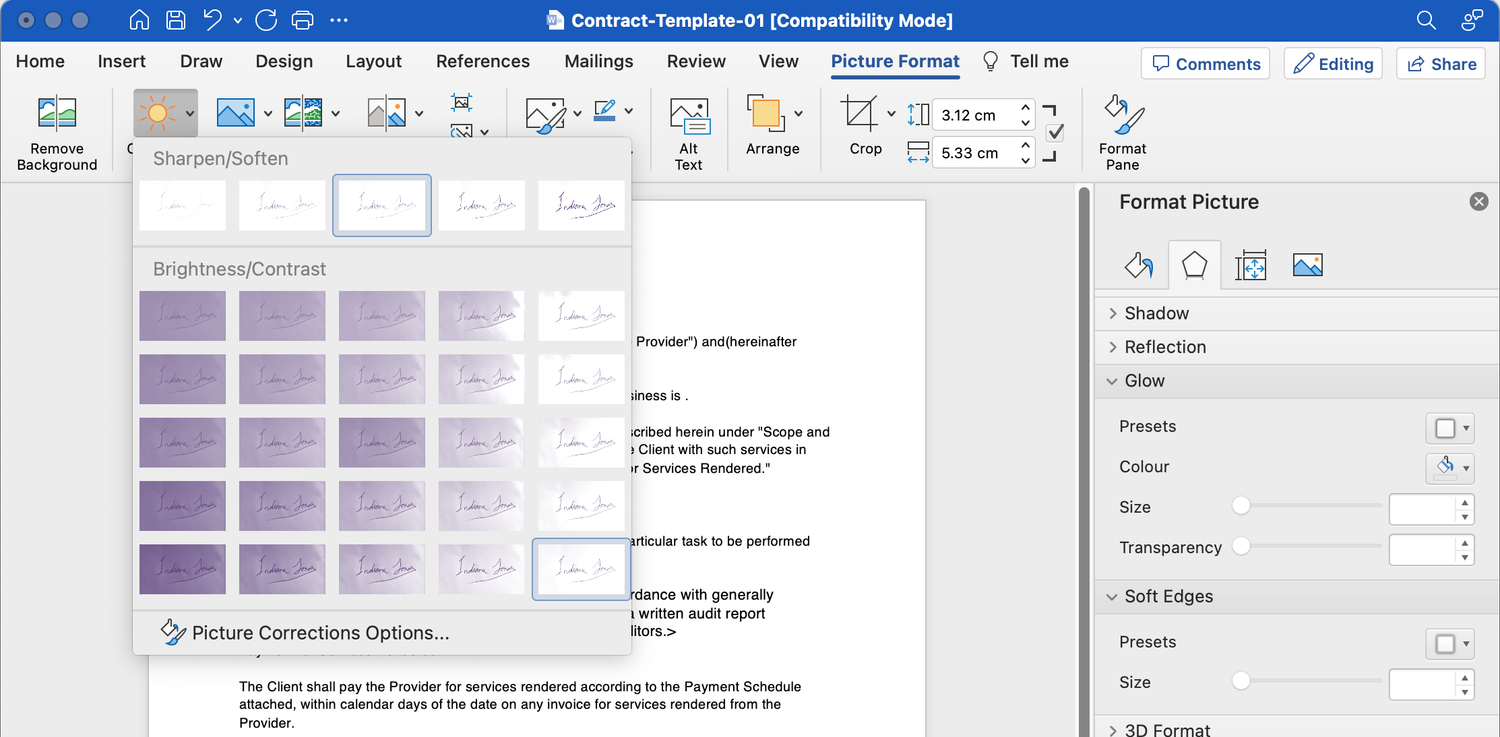Switch to Fill & Line tab in Format Picture

[x=1138, y=264]
